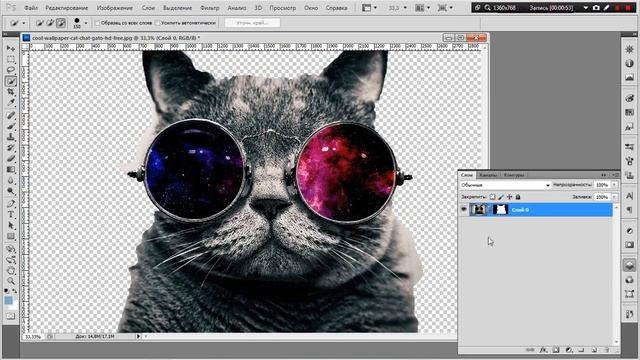Open the blend mode dropdown 'Обычные'
Image resolution: width=640 pixels, height=360 pixels.
coord(505,185)
